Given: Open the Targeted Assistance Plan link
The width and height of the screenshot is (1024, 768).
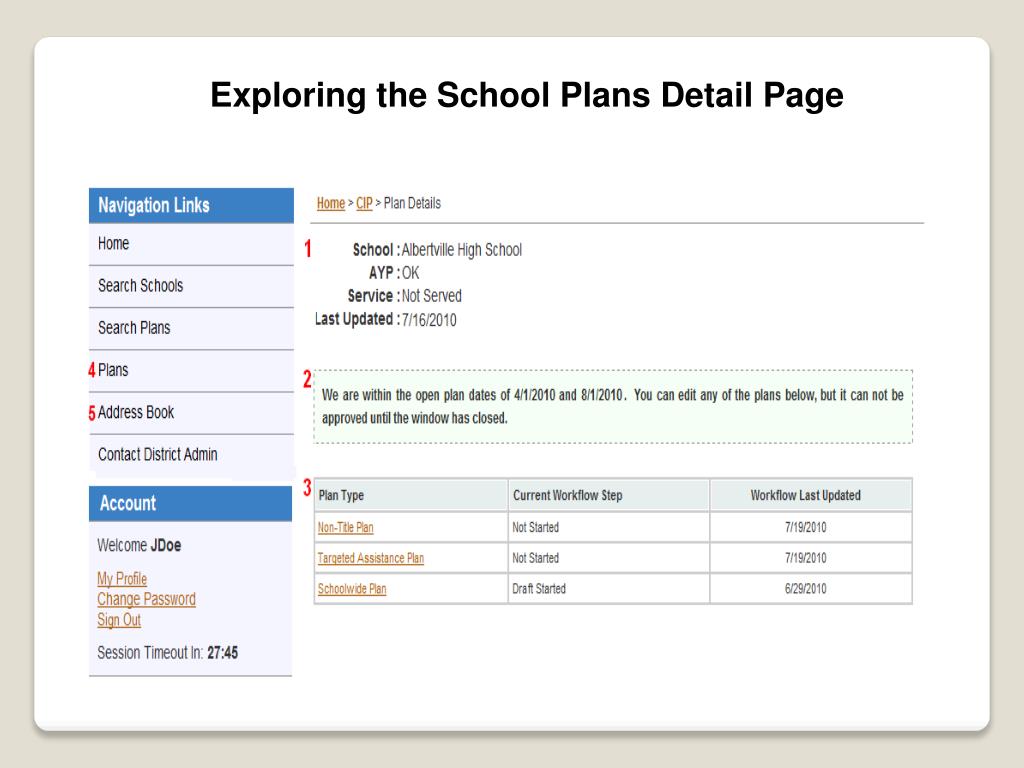Looking at the screenshot, I should click(370, 558).
